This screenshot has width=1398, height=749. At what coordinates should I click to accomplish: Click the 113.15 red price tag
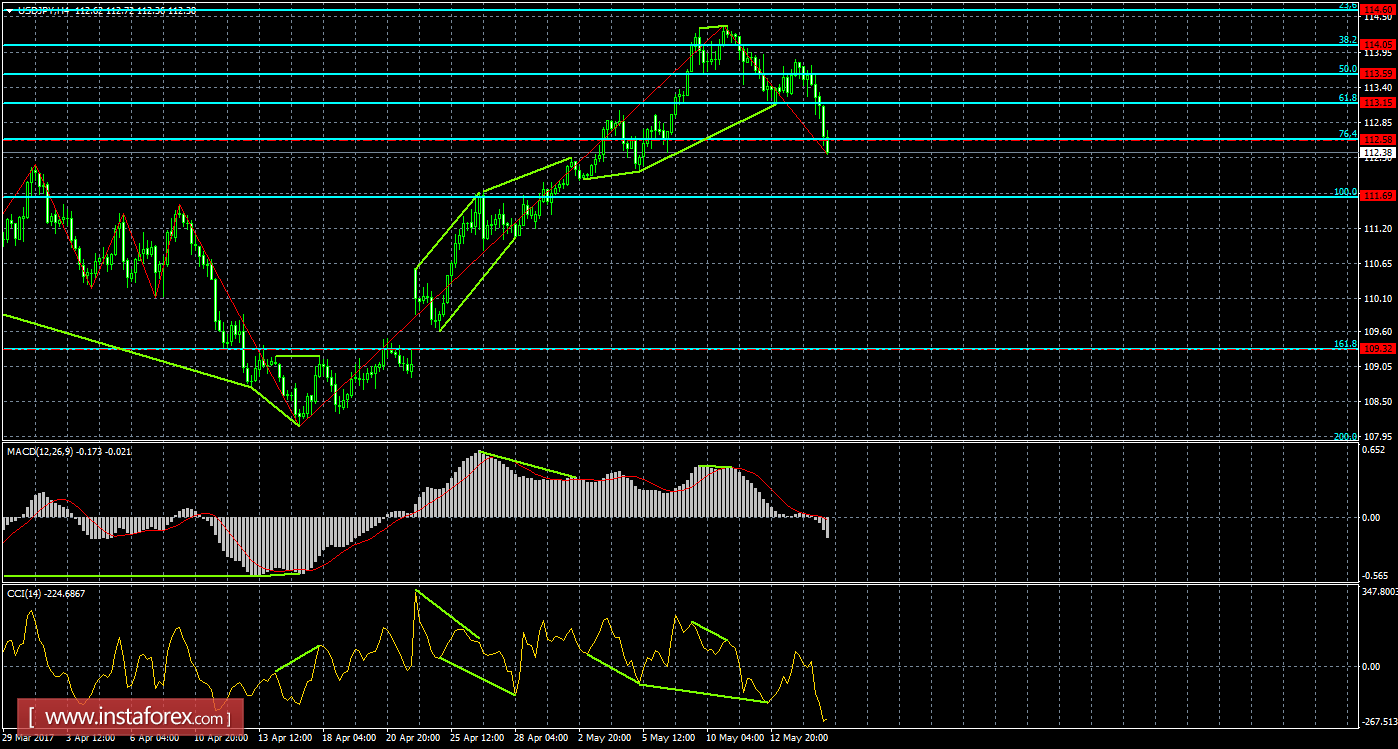coord(1379,103)
